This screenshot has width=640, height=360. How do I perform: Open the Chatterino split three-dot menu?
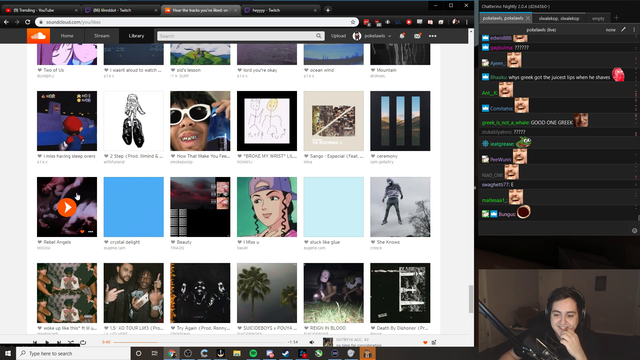pyautogui.click(x=634, y=30)
